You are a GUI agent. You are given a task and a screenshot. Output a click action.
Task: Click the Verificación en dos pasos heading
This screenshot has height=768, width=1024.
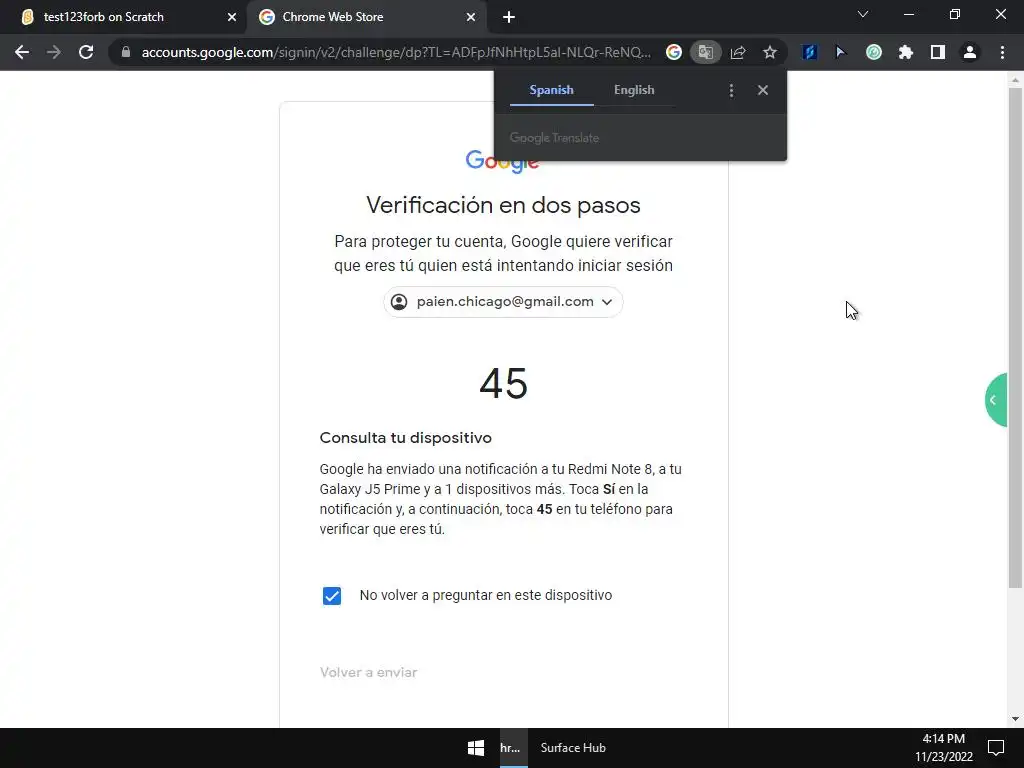(x=503, y=205)
